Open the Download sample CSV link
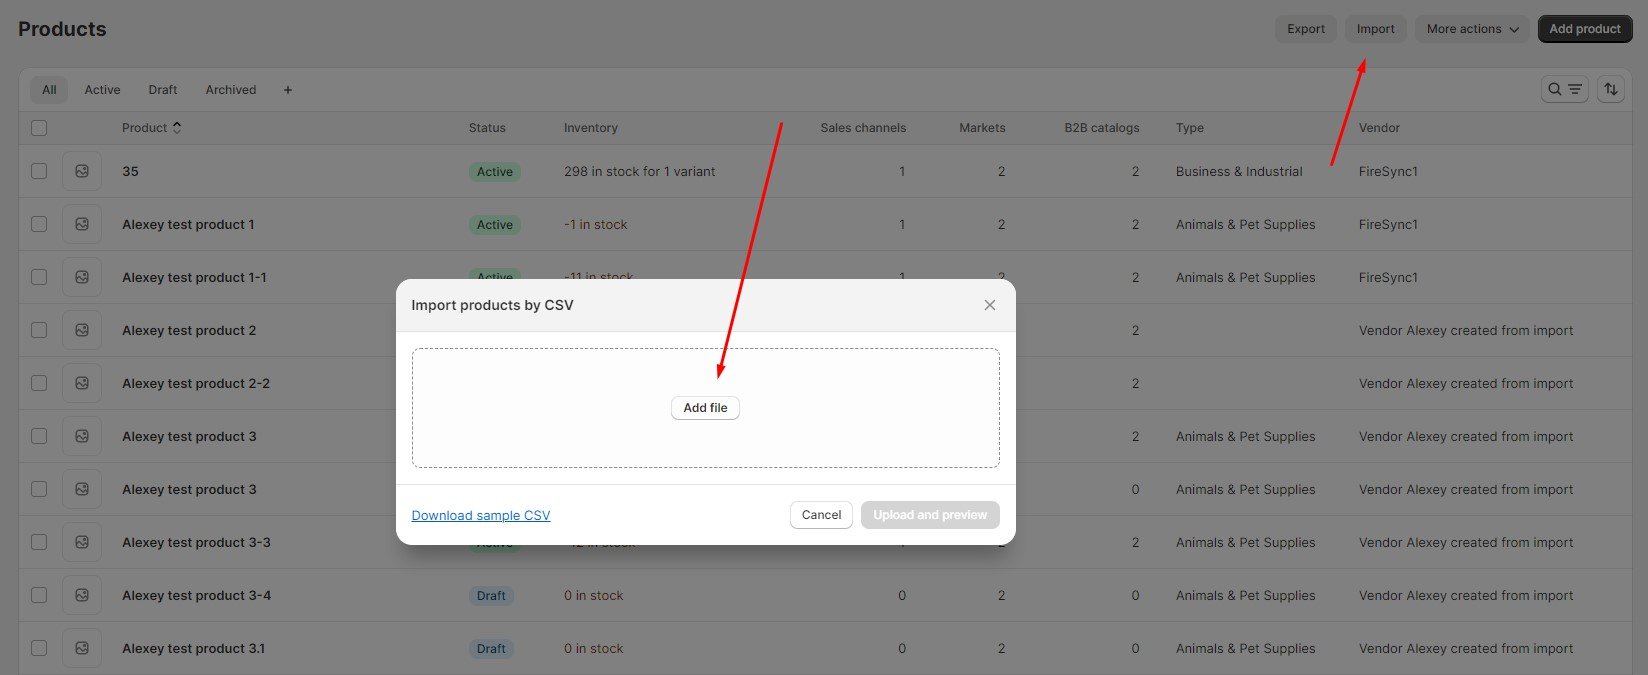The width and height of the screenshot is (1648, 675). click(481, 515)
